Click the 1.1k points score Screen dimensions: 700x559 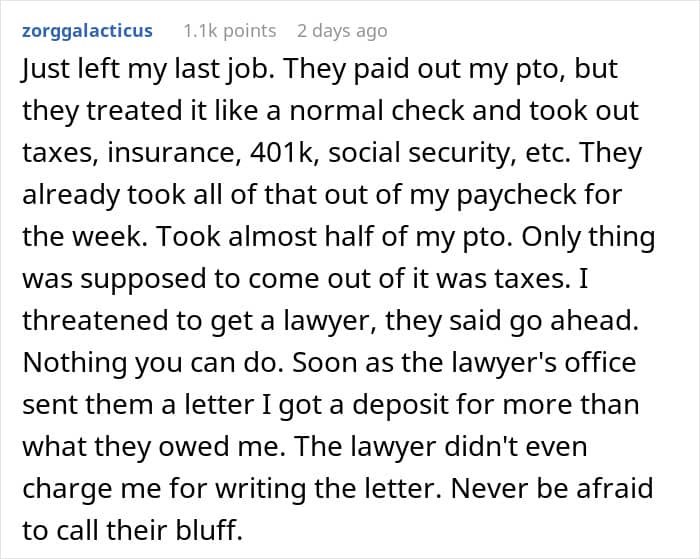point(229,30)
